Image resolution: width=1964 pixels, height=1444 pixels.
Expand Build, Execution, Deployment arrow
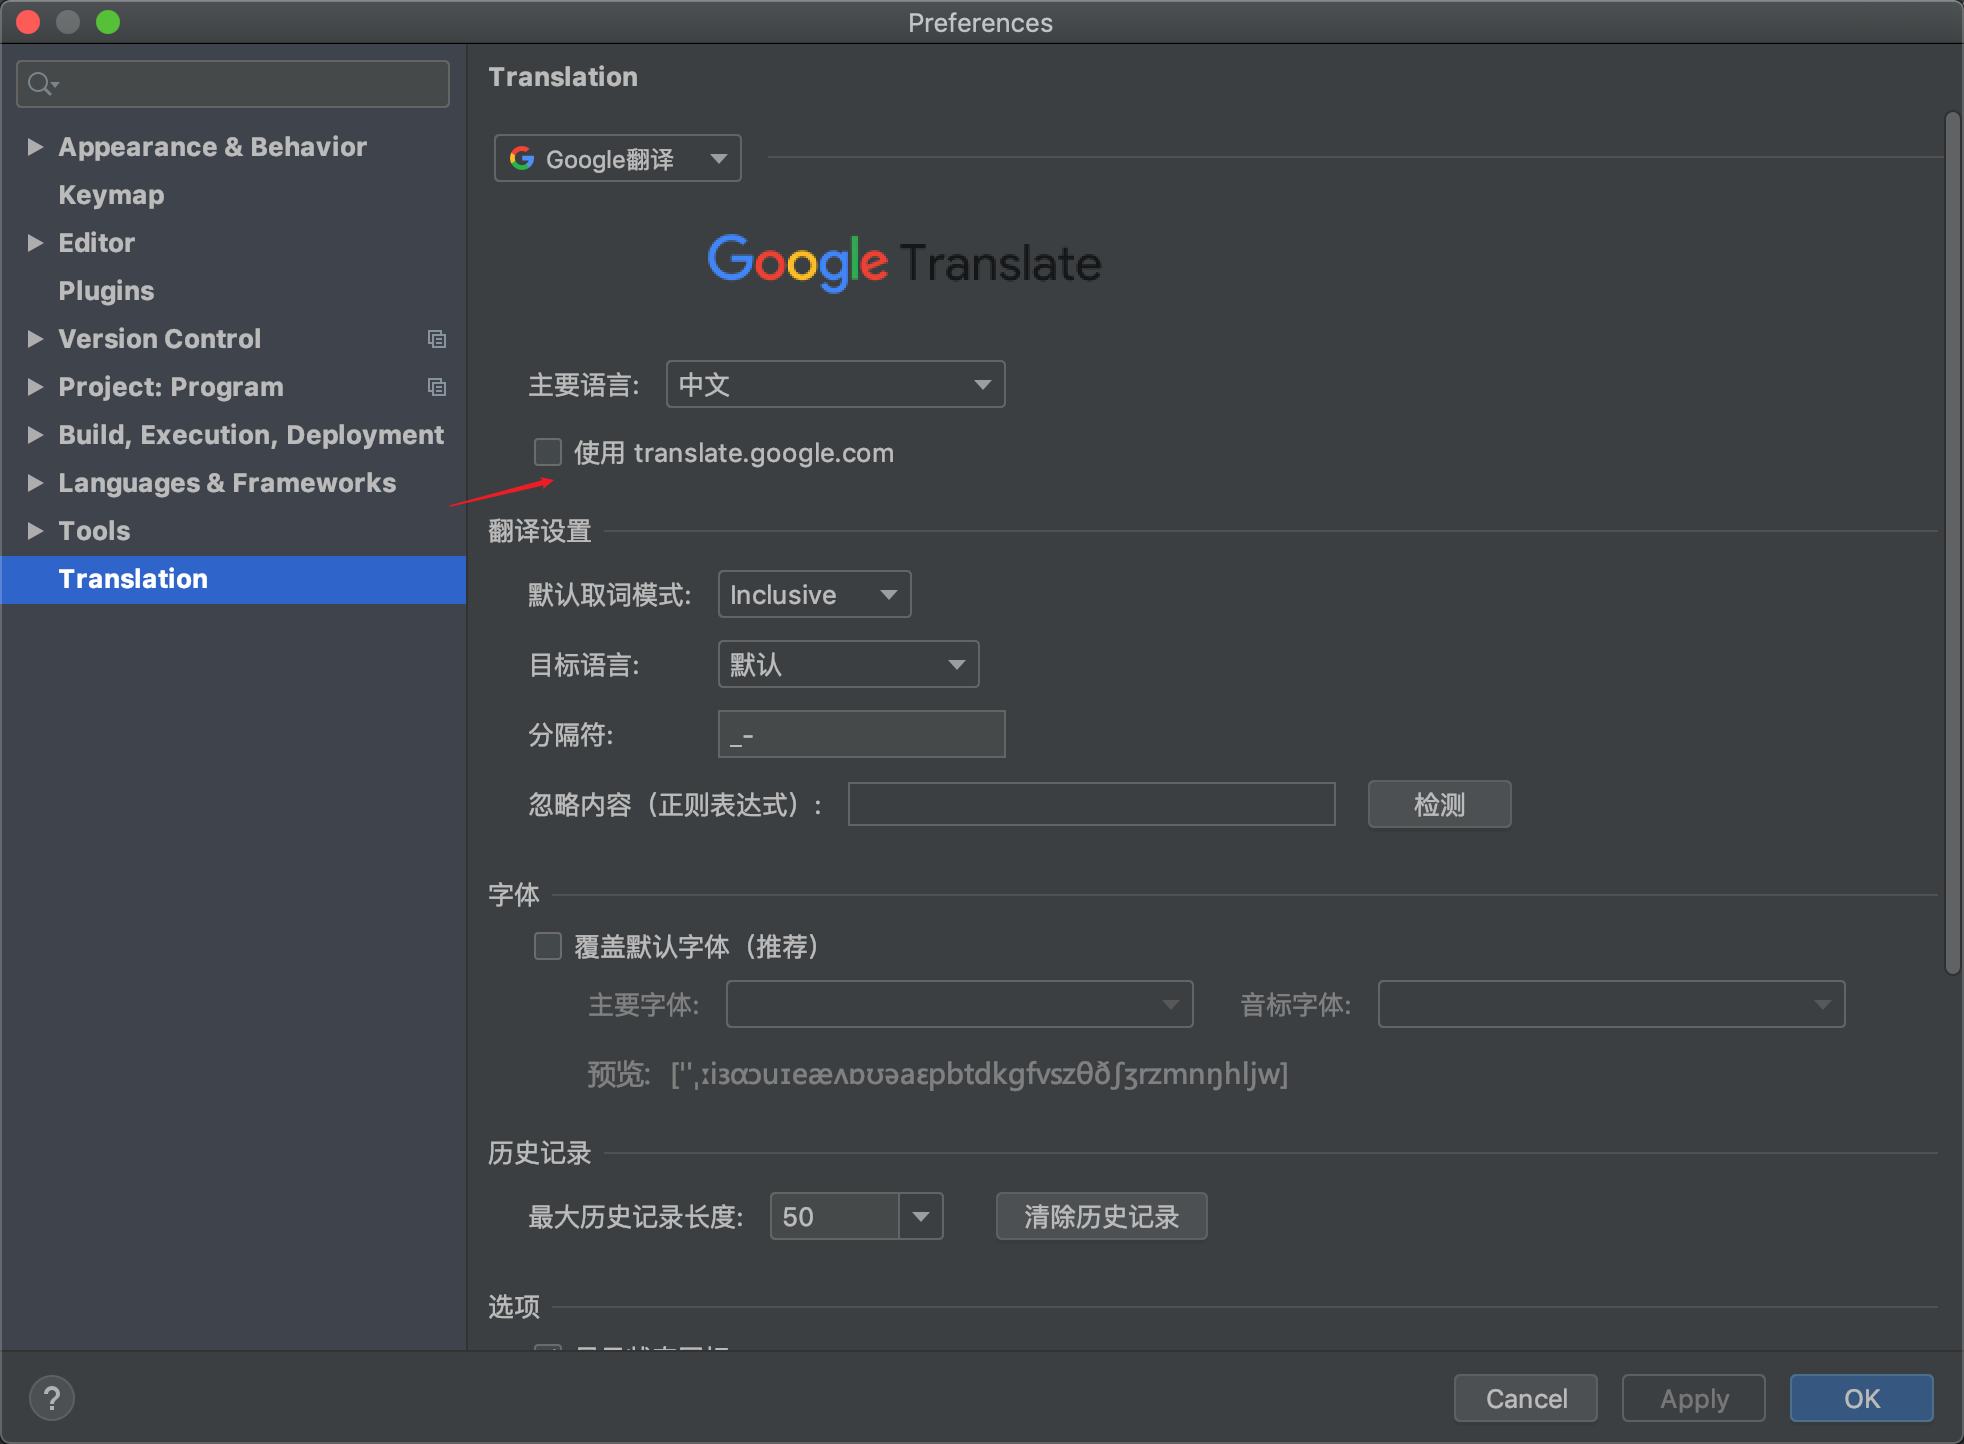coord(35,435)
